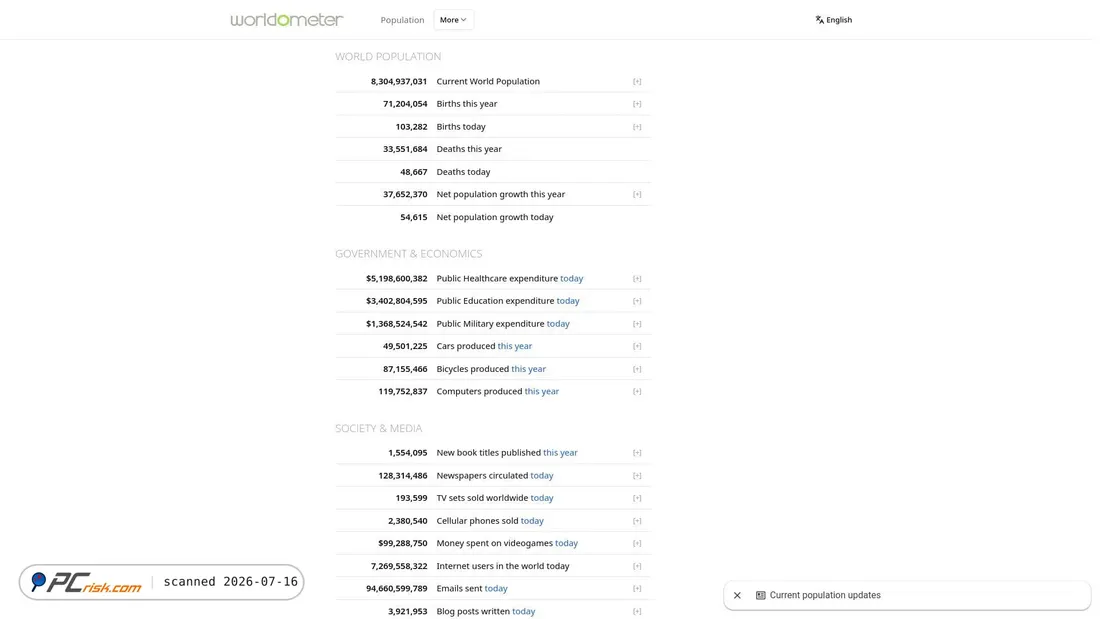Viewport: 1100px width, 619px height.
Task: Expand details for Internet users in the world
Action: (637, 566)
